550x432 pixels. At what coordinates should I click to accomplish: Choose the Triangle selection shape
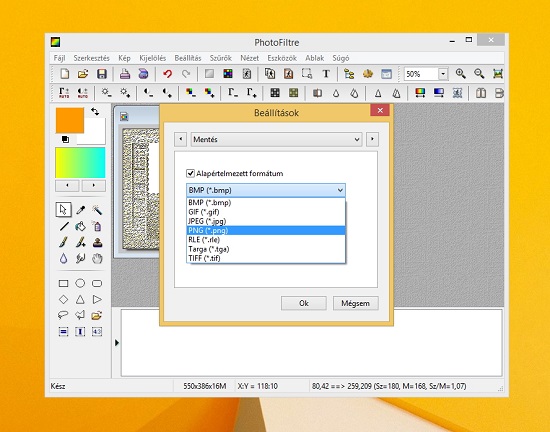point(80,299)
